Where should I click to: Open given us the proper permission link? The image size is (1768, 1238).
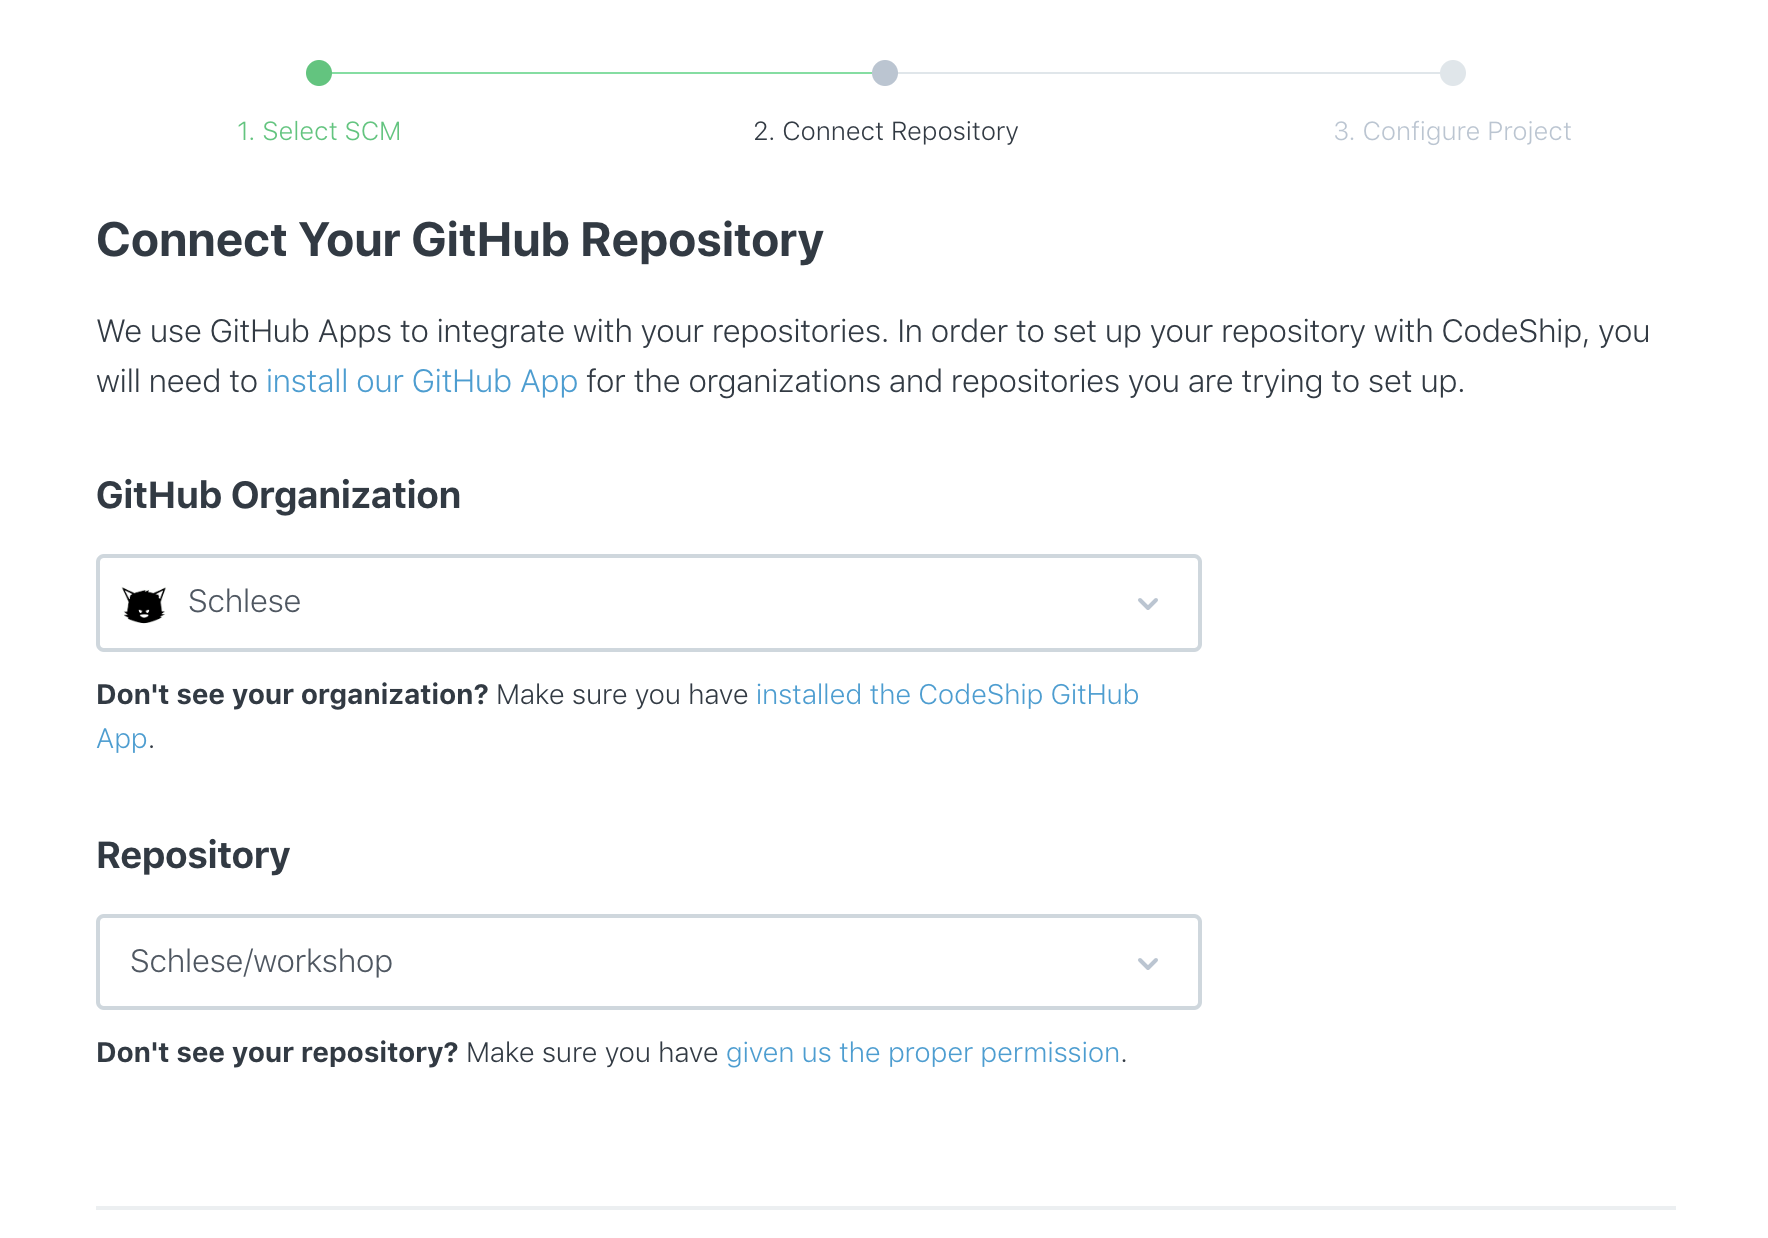(x=923, y=1053)
